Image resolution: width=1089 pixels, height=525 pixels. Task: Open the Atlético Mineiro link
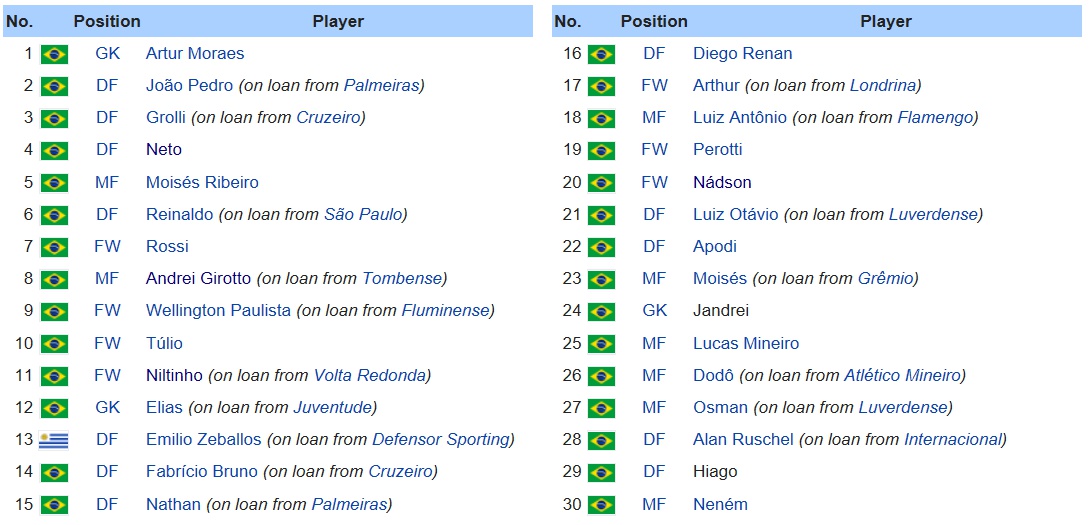pos(902,375)
